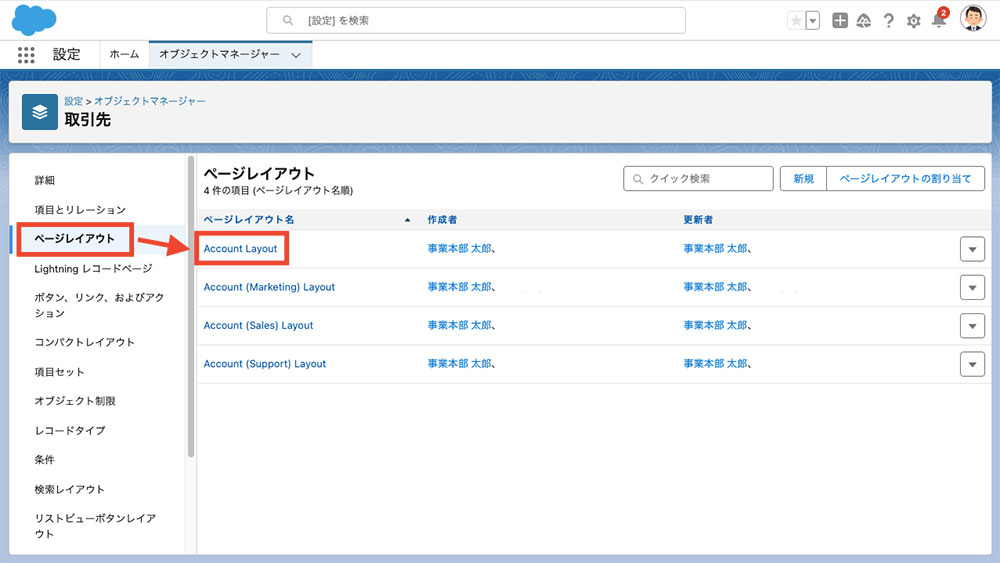Screen dimensions: 1000x563
Task: Open 条件 in the sidebar
Action: tap(45, 460)
